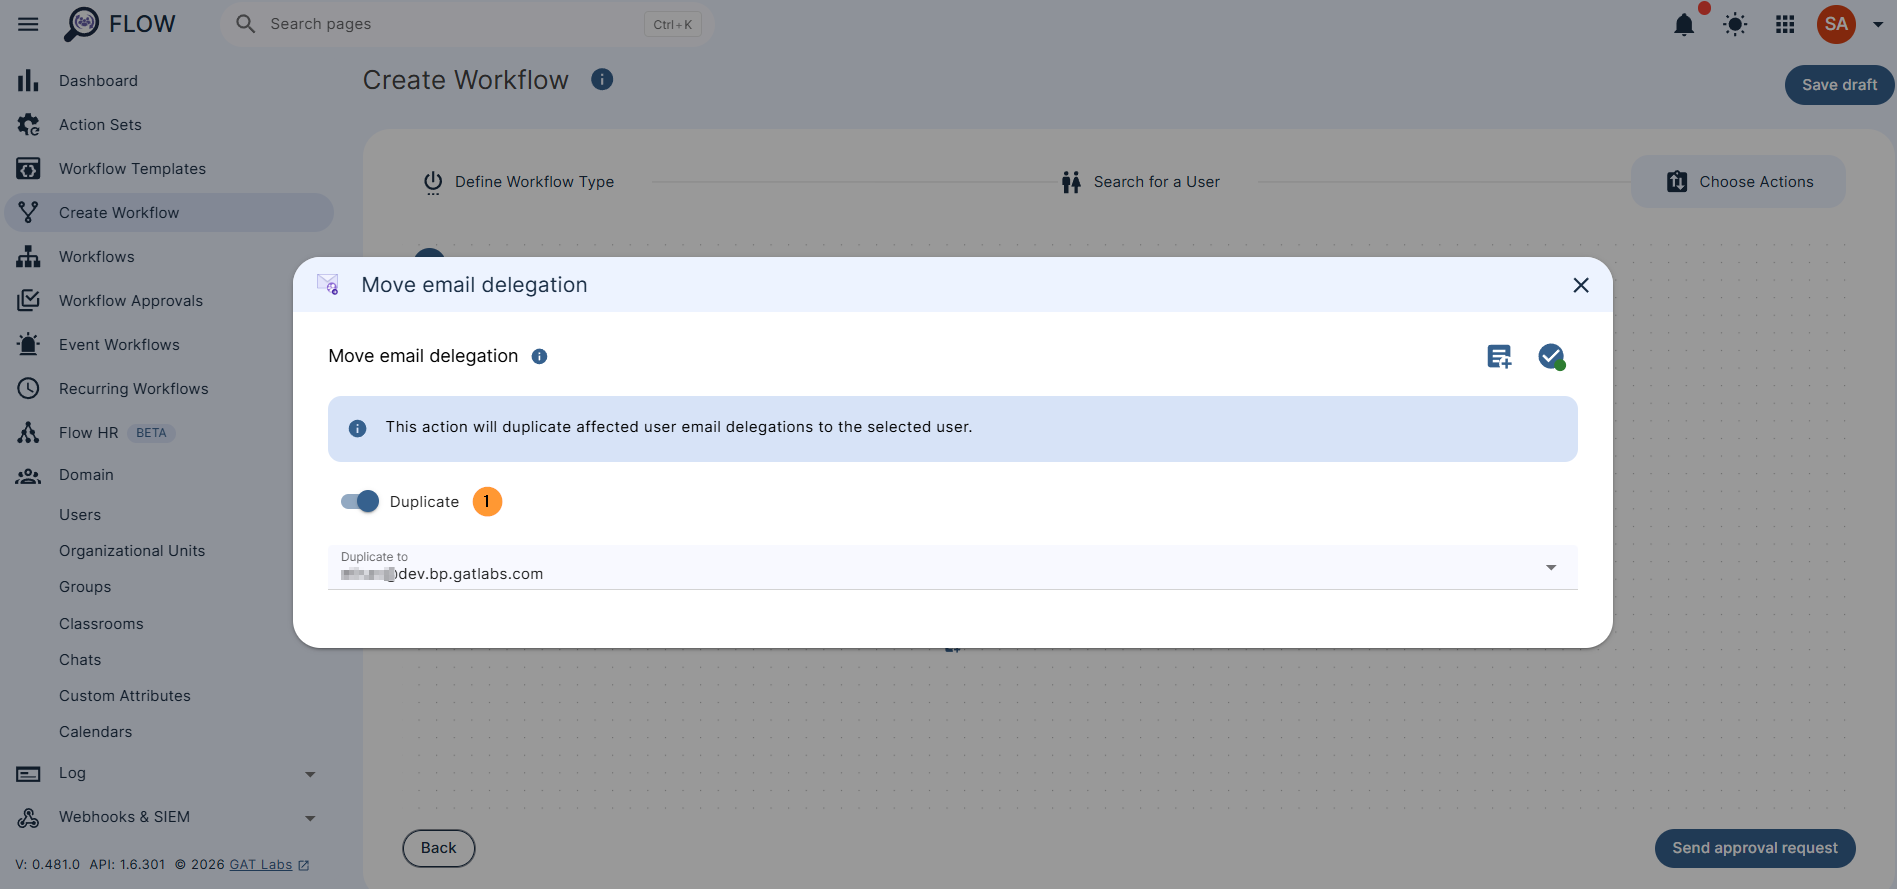Viewport: 1897px width, 889px height.
Task: Click the Workflow Templates icon
Action: click(28, 169)
